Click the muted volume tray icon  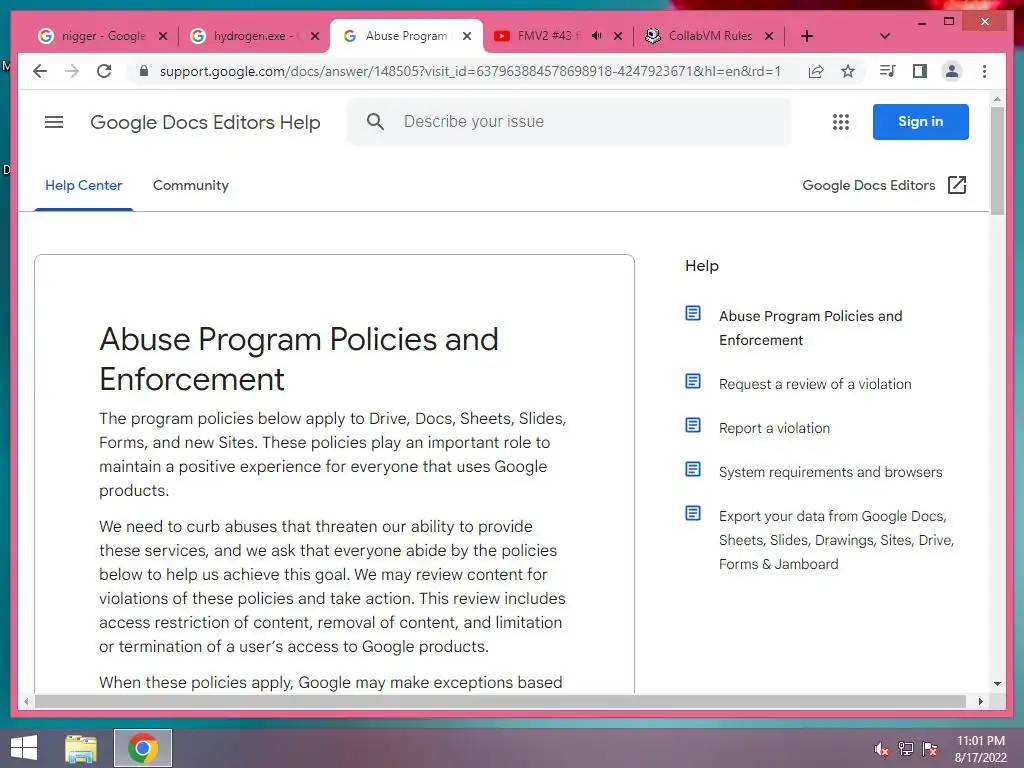click(x=881, y=749)
